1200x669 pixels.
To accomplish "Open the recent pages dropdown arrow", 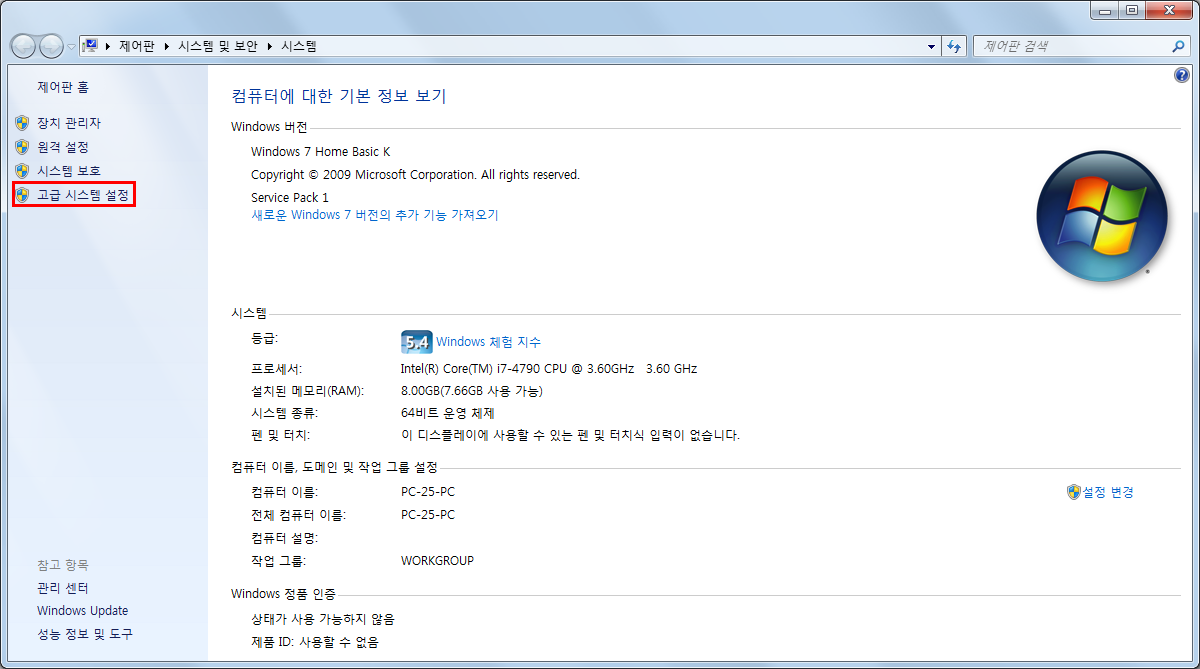I will tap(71, 47).
